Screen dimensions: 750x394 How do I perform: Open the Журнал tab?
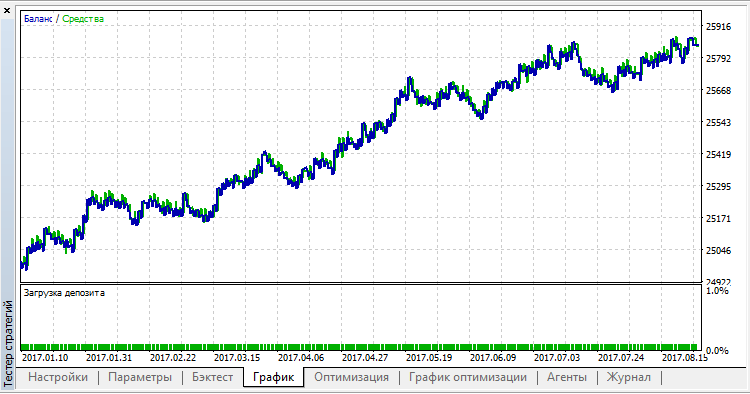tap(629, 377)
